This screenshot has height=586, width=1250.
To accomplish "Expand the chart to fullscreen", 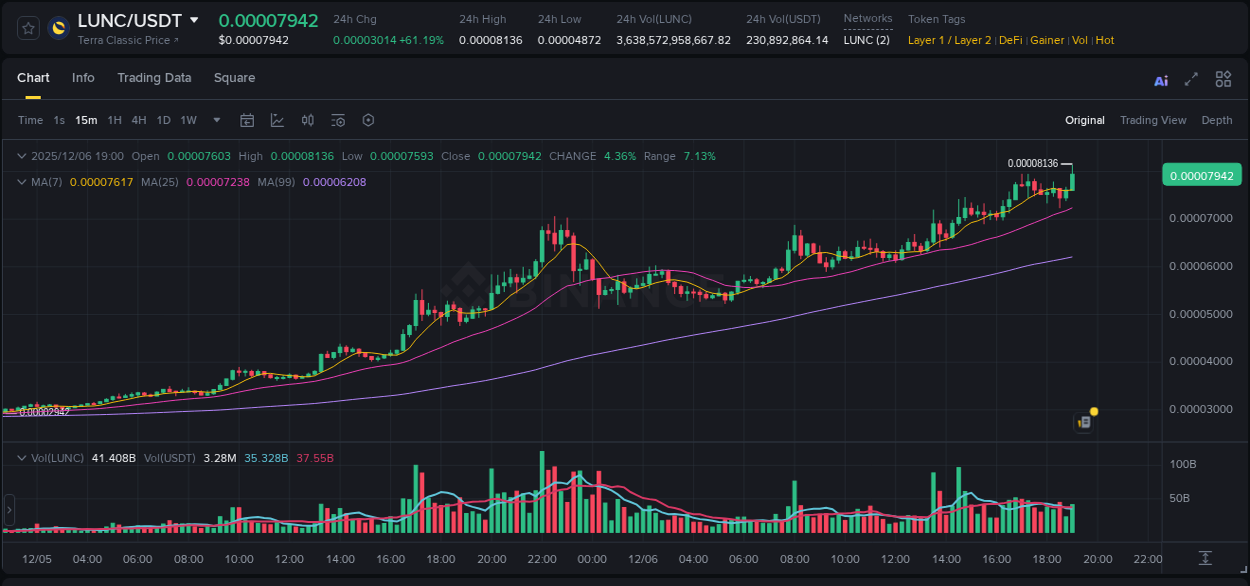I will tap(1191, 79).
